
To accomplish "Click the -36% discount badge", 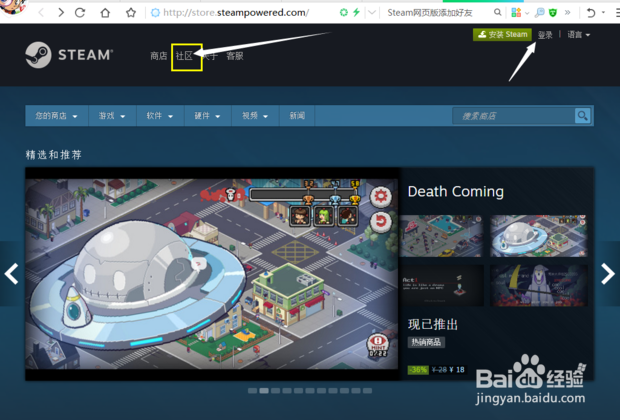I will pyautogui.click(x=418, y=370).
